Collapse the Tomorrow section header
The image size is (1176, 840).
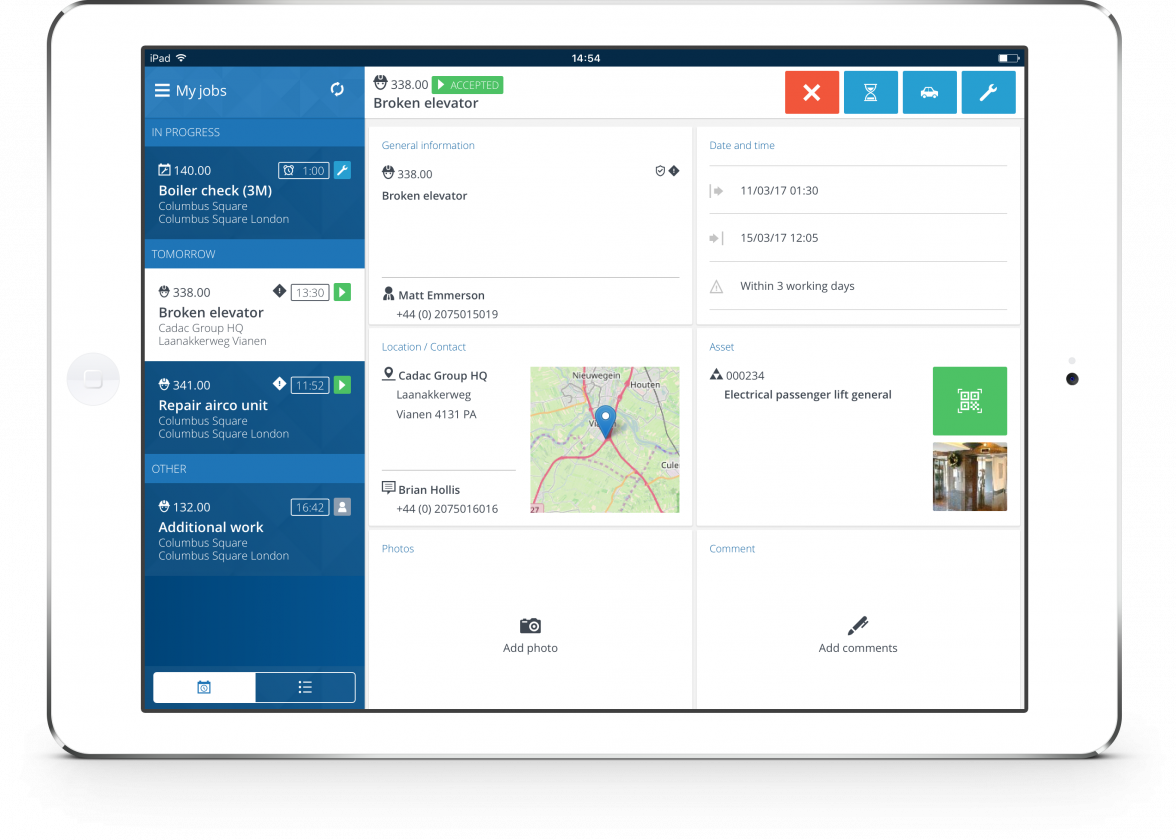(254, 253)
